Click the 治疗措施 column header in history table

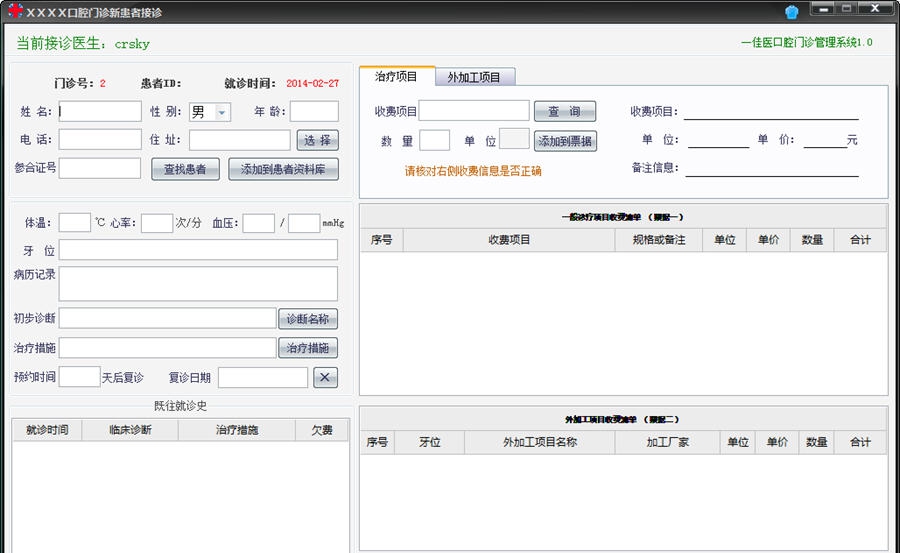click(236, 430)
